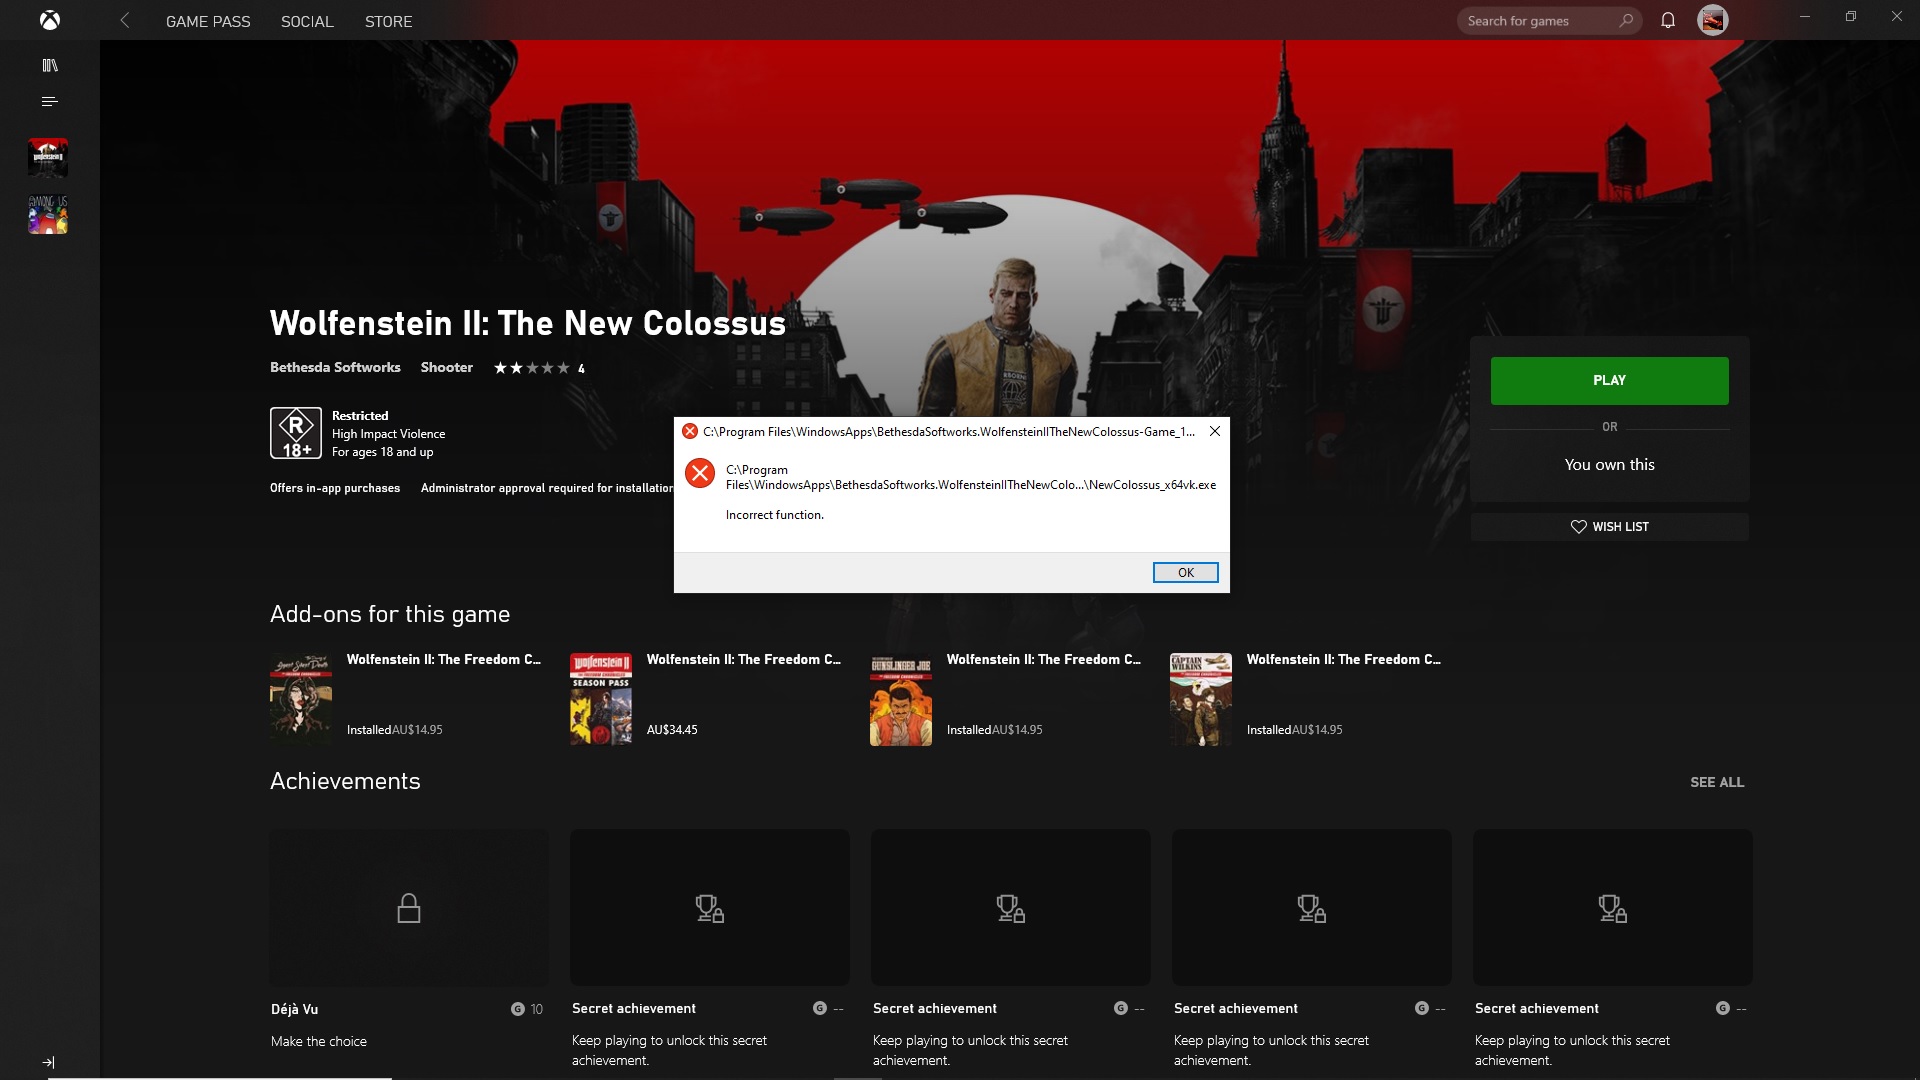Viewport: 1920px width, 1080px height.
Task: Click the notification bell icon
Action: pos(1667,20)
